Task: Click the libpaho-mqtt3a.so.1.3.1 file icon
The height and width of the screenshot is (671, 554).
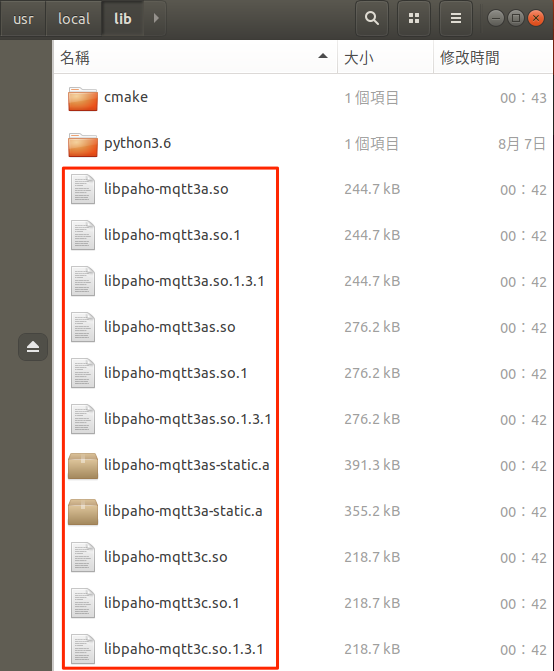Action: [83, 281]
